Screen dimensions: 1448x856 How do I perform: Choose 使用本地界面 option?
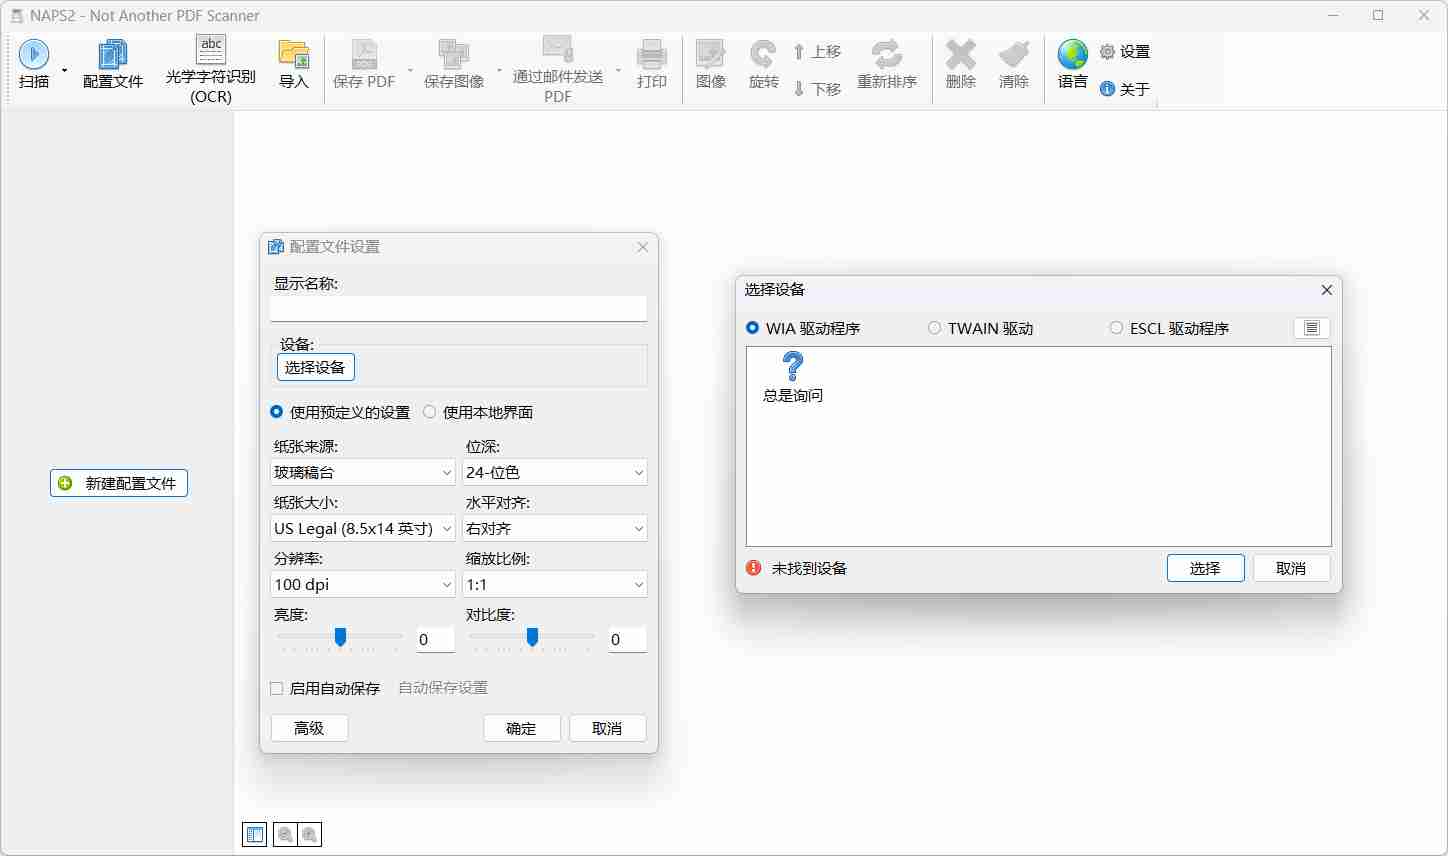coord(430,412)
